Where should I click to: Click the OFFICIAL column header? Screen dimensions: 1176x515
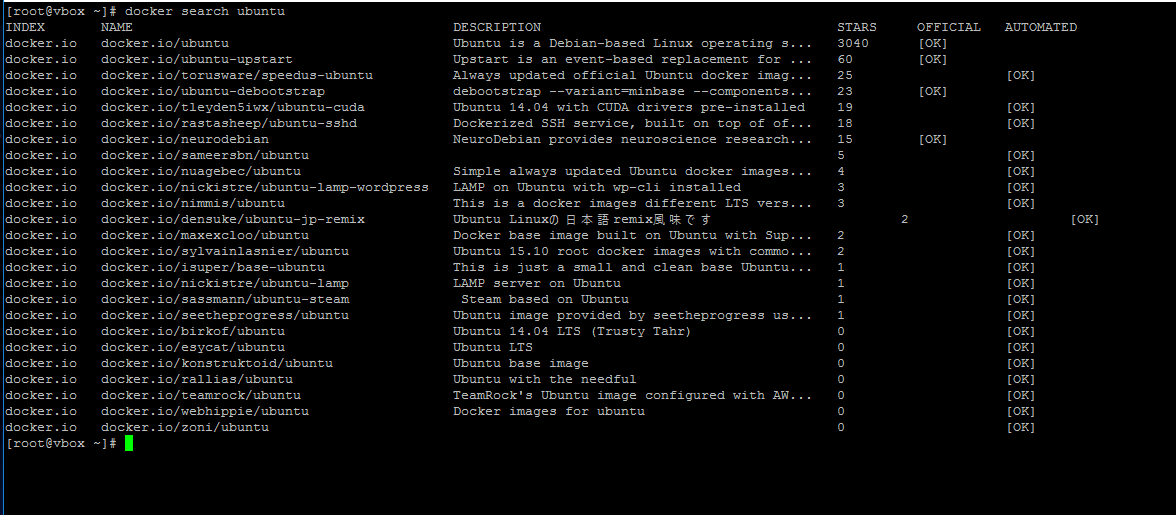(949, 27)
